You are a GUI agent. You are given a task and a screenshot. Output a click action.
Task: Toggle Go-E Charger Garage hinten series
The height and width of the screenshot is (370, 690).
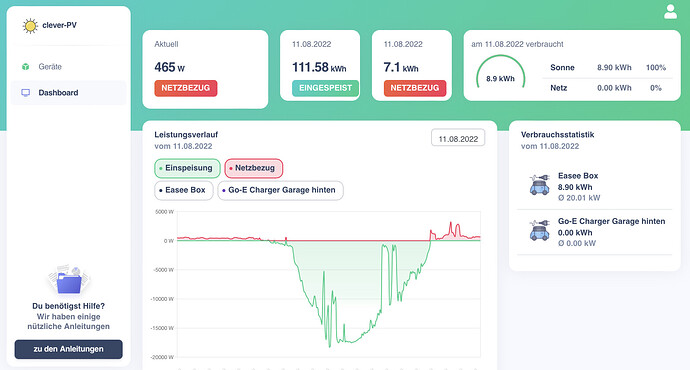tap(280, 190)
